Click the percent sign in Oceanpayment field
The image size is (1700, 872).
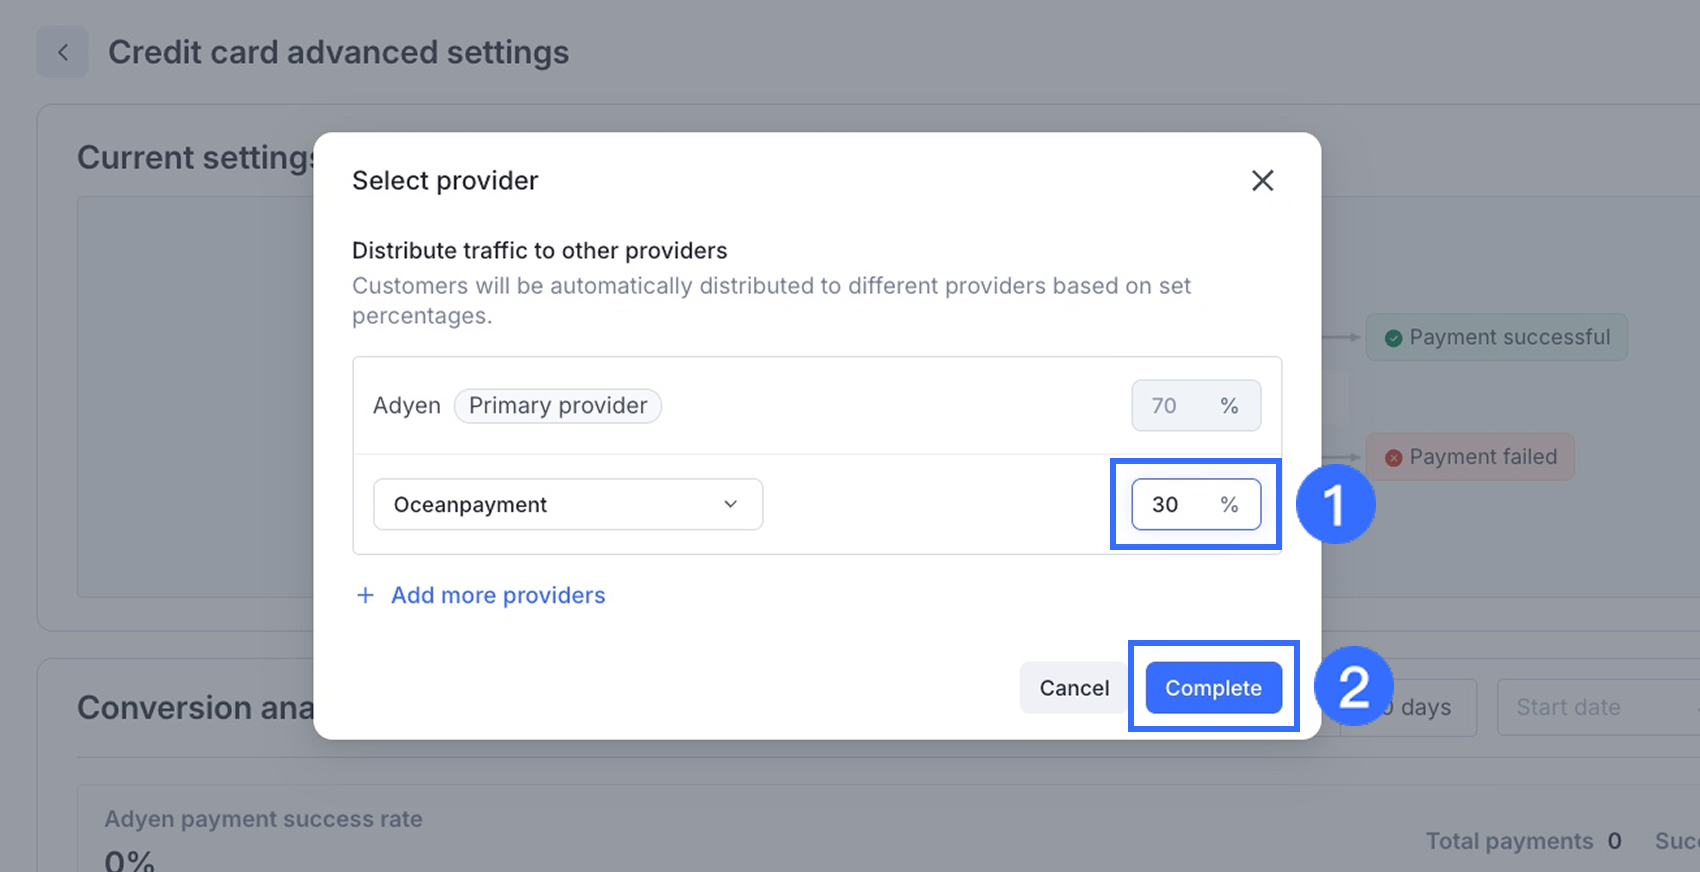coord(1229,505)
